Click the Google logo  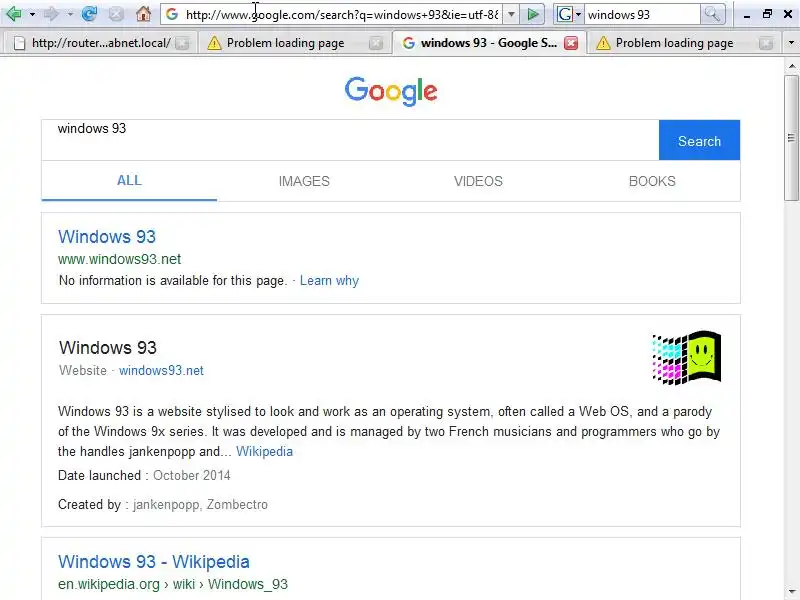tap(391, 91)
